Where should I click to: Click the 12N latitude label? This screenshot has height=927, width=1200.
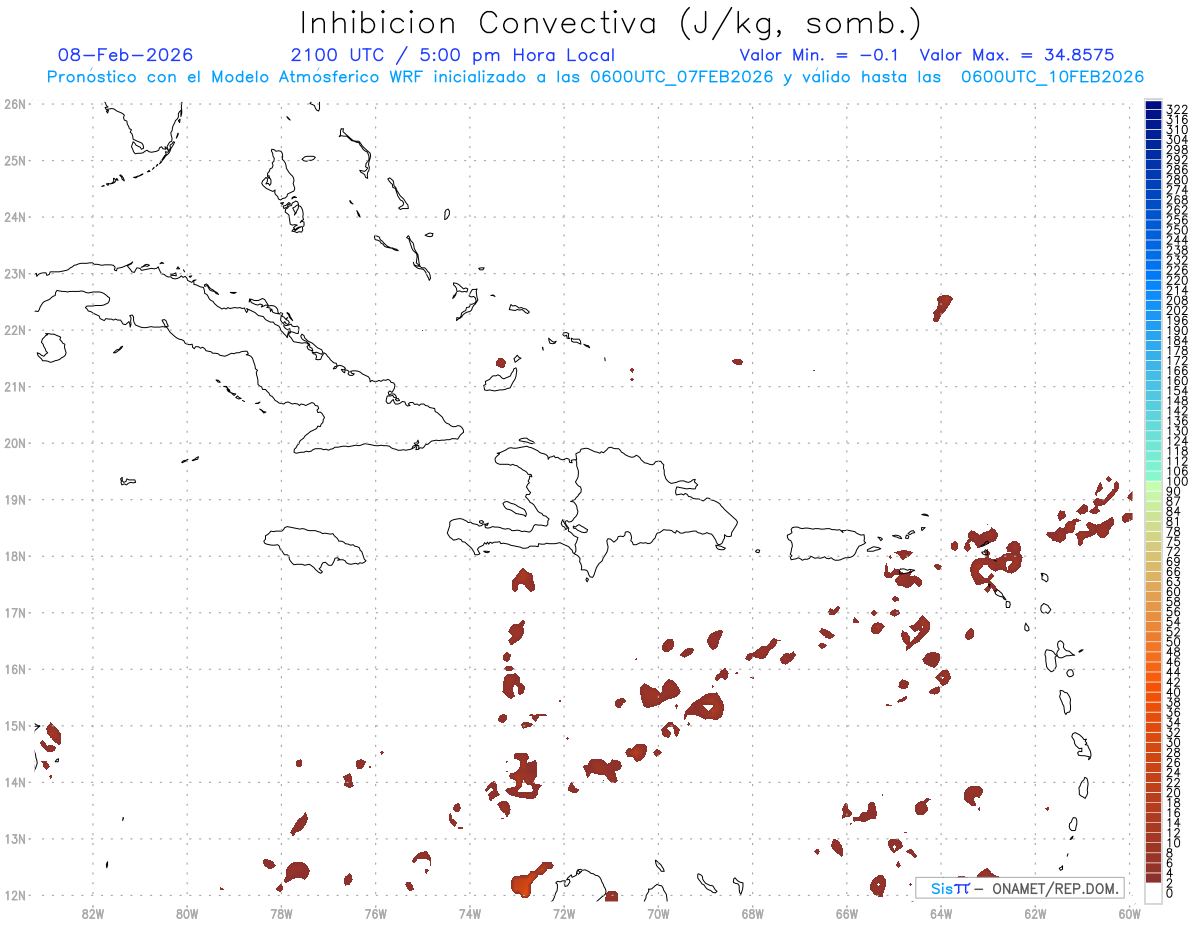pyautogui.click(x=14, y=895)
